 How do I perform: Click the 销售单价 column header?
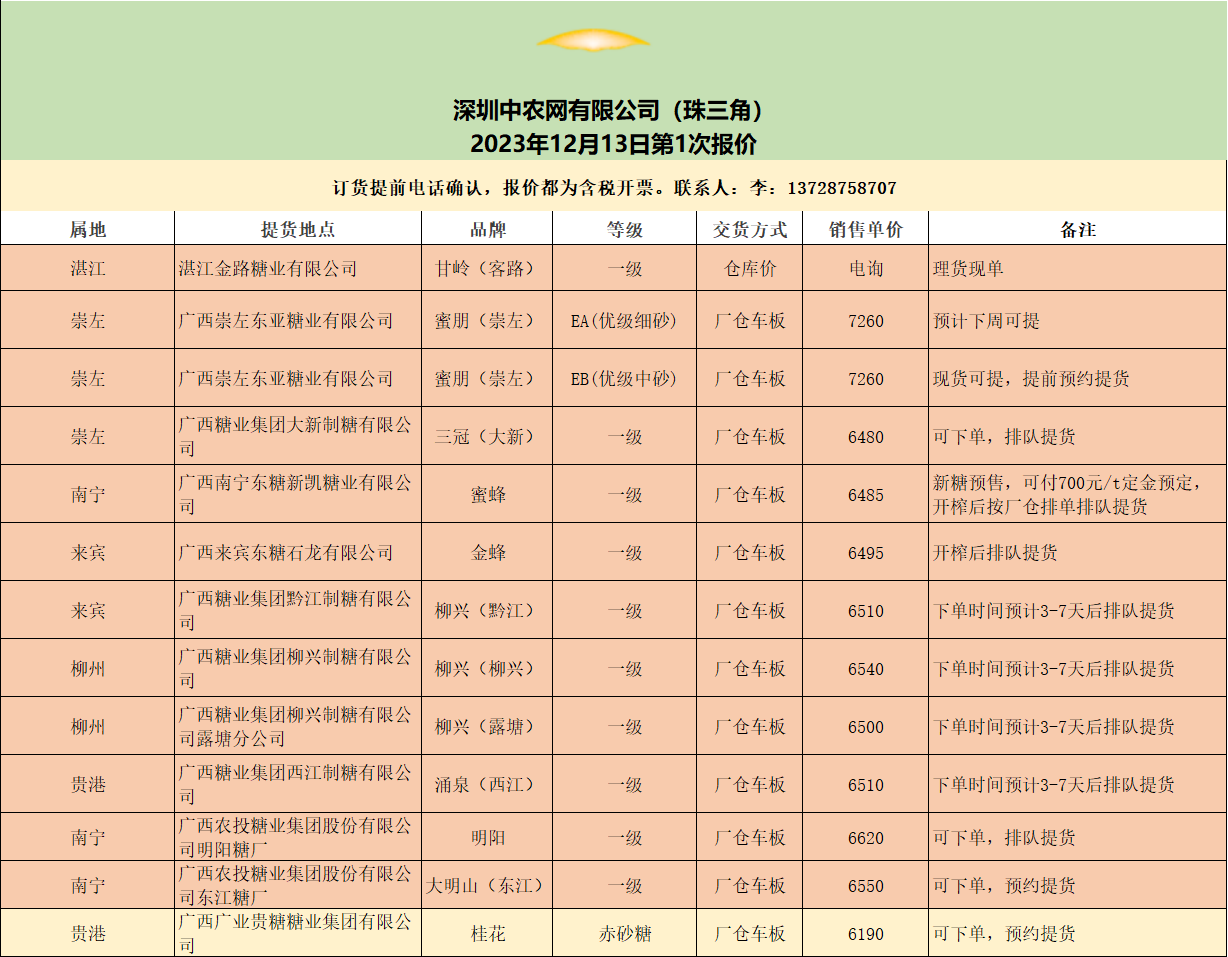coord(865,229)
